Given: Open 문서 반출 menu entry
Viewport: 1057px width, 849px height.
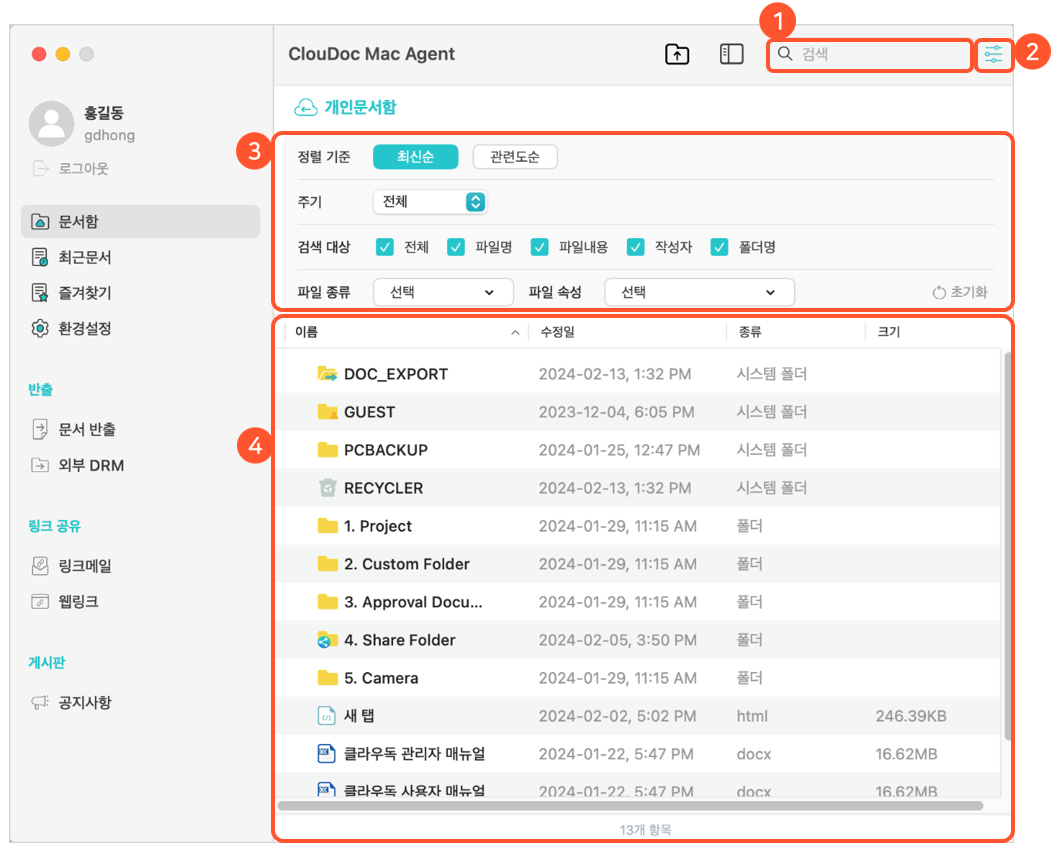Looking at the screenshot, I should coord(87,429).
